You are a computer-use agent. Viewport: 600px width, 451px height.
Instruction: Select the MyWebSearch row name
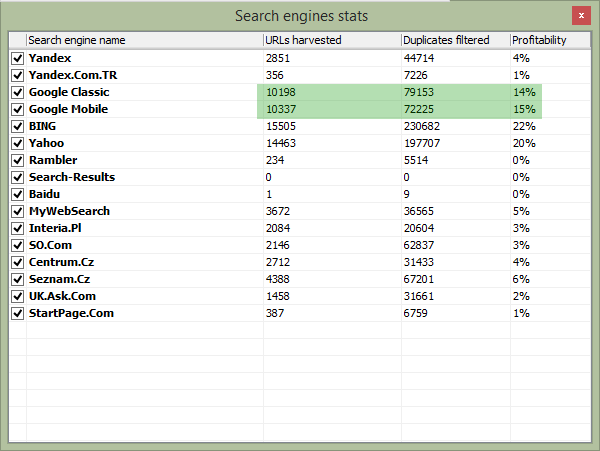69,211
